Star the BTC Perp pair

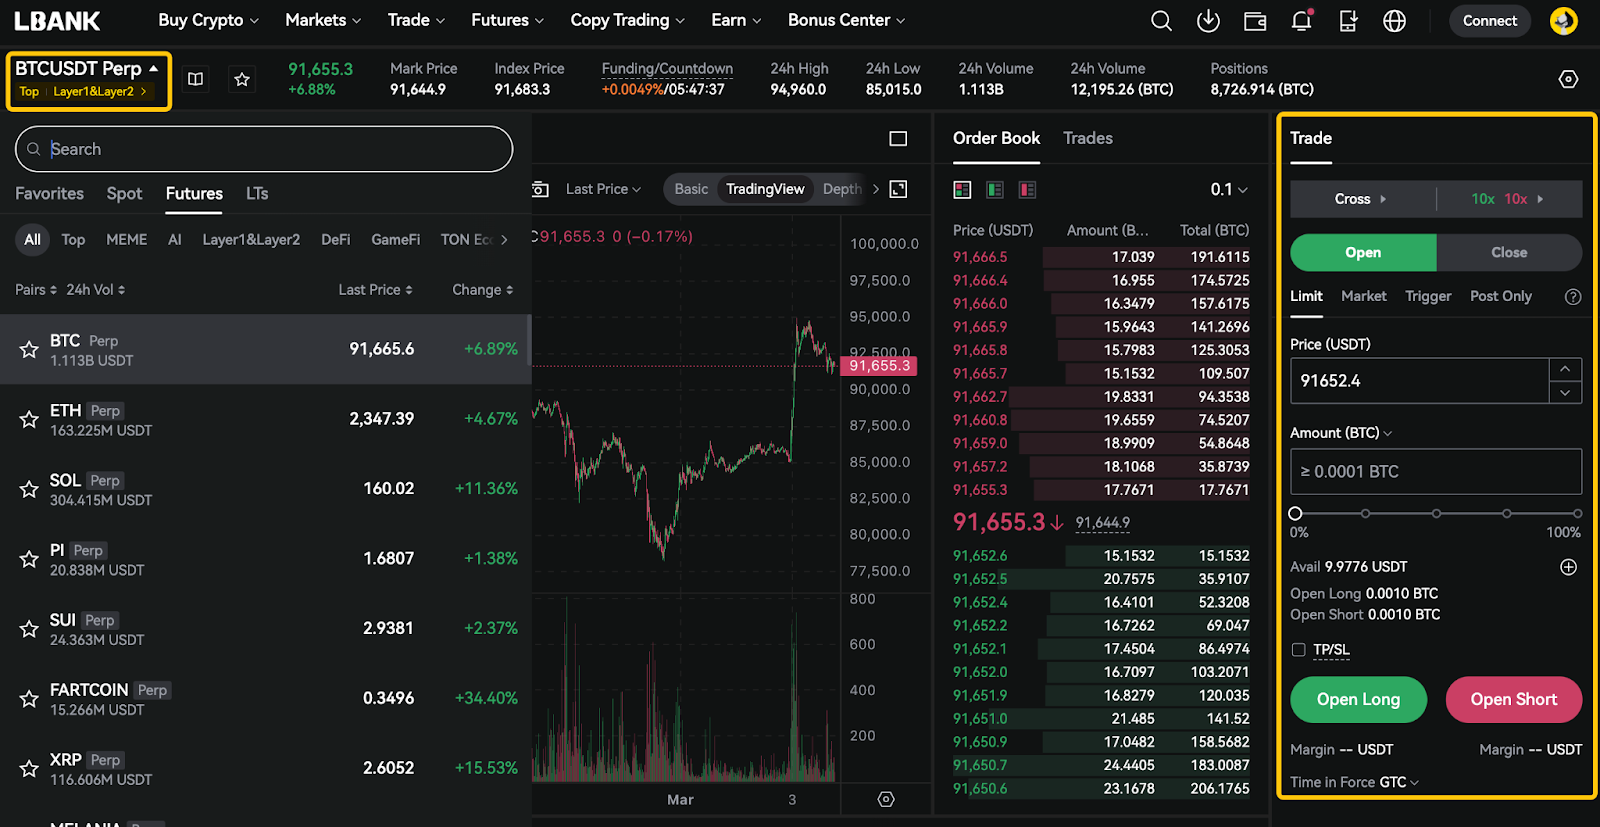coord(29,350)
